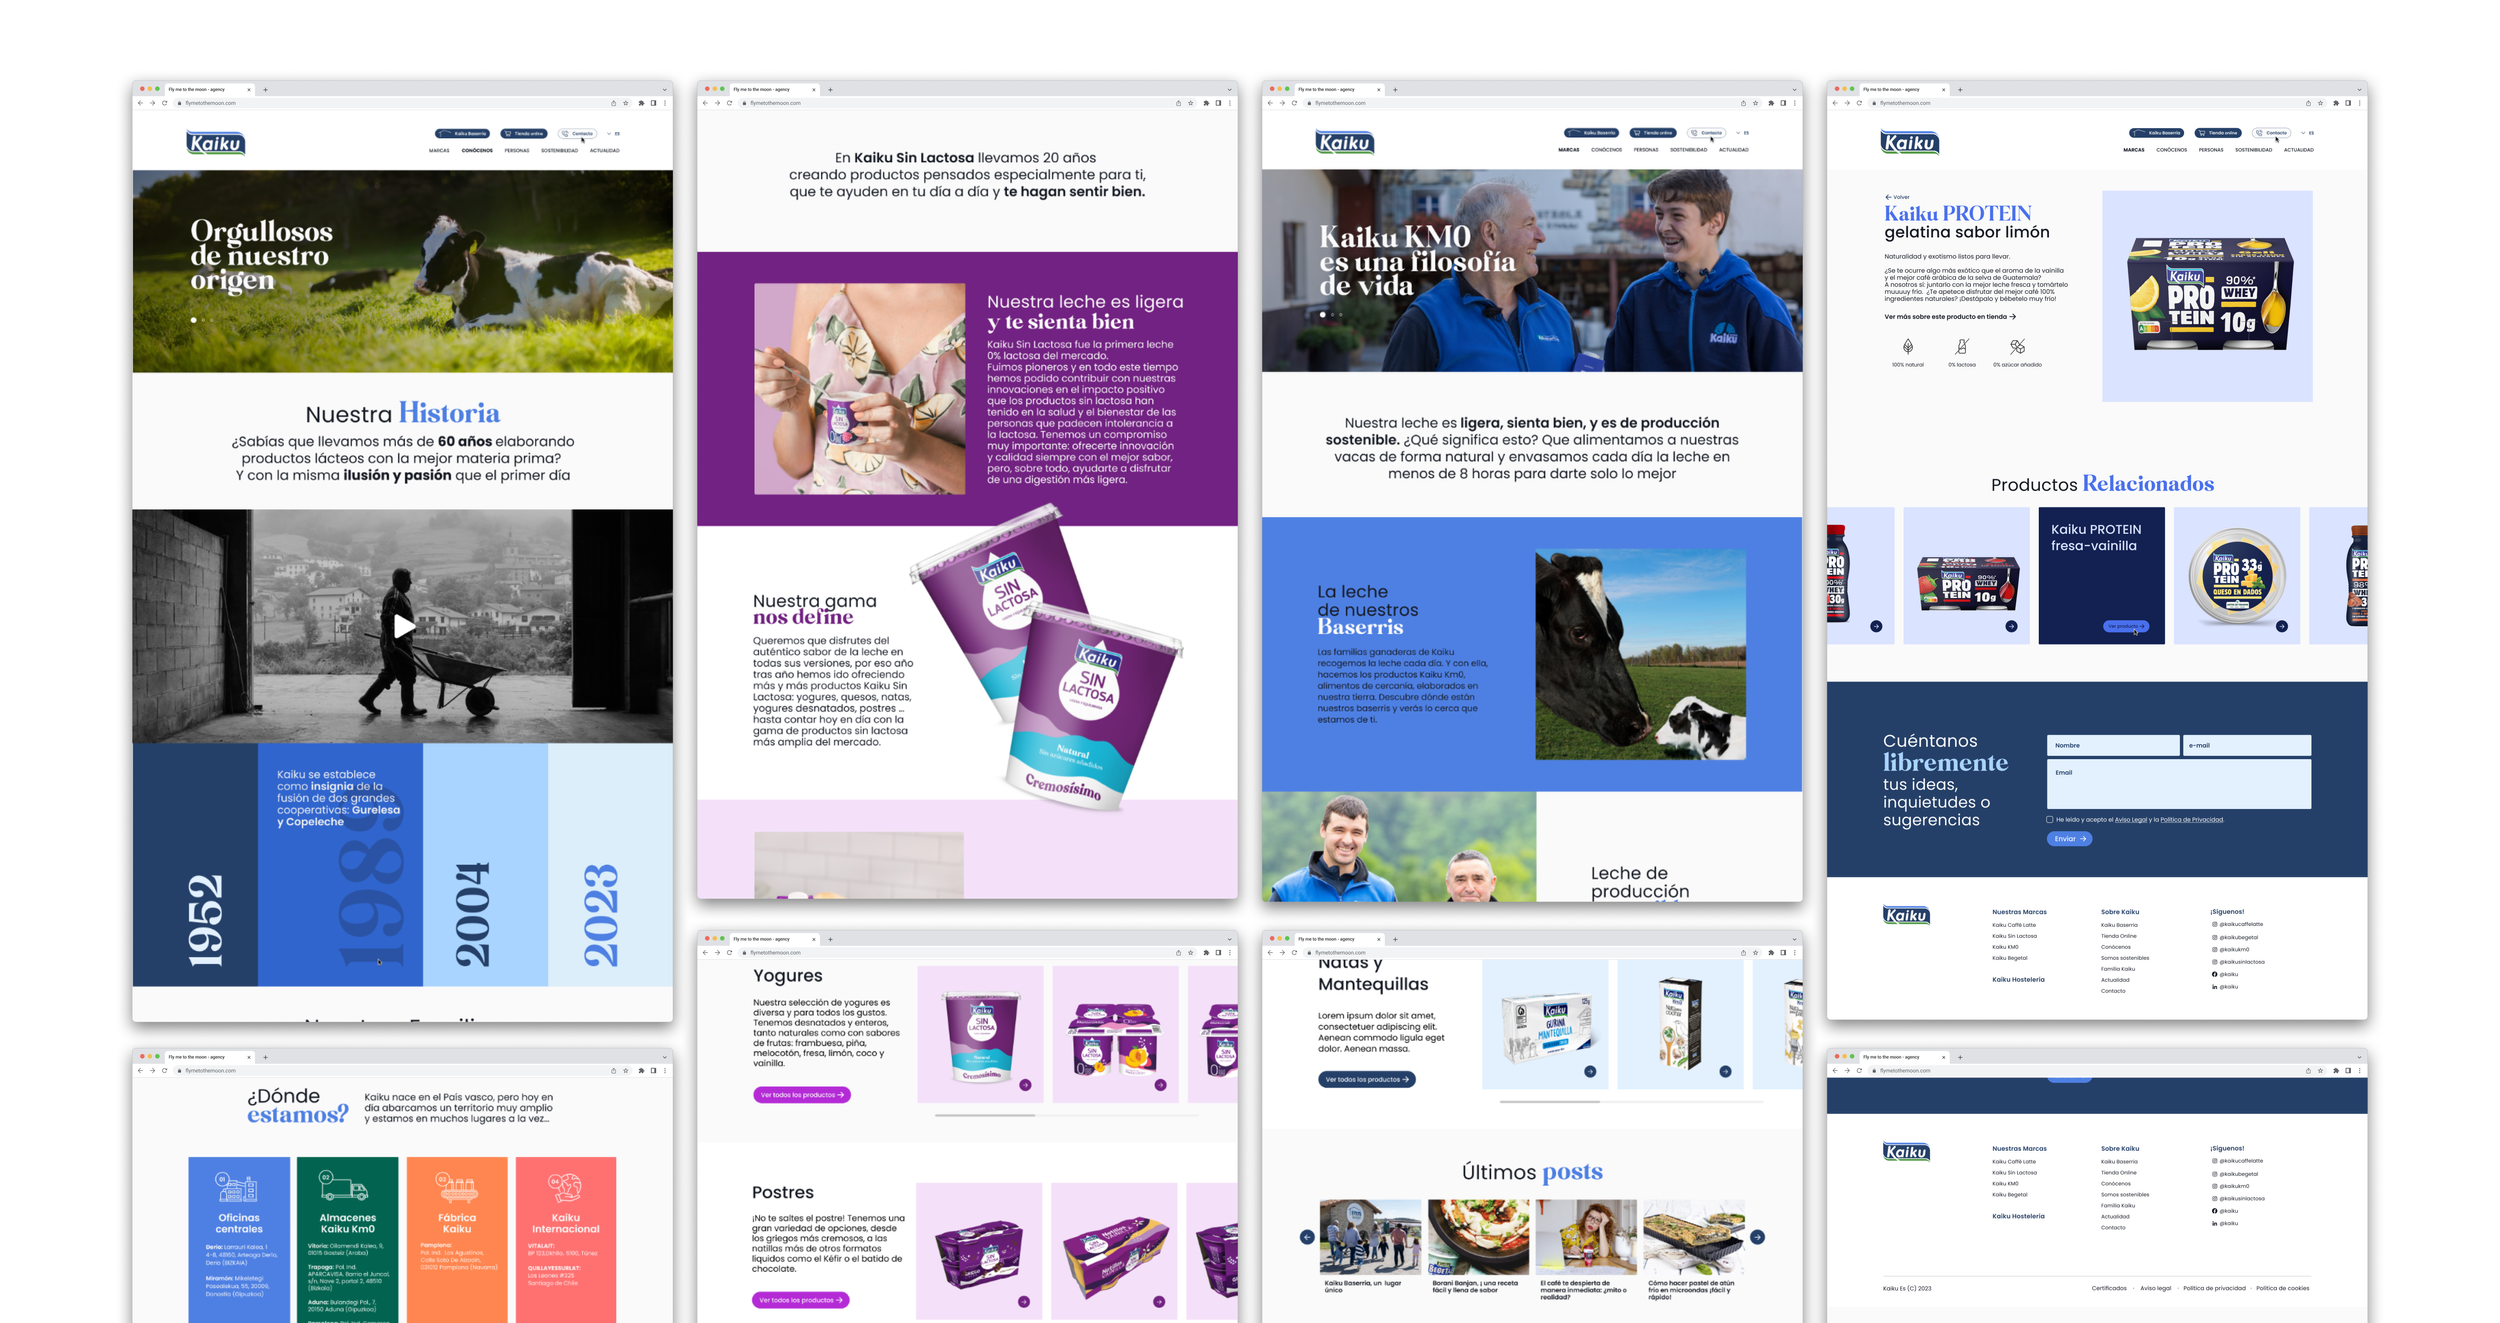Screen dimensions: 2500x1323
Task: Open ES language dropdown on Kaiku PROTEIN page
Action: [x=2308, y=133]
